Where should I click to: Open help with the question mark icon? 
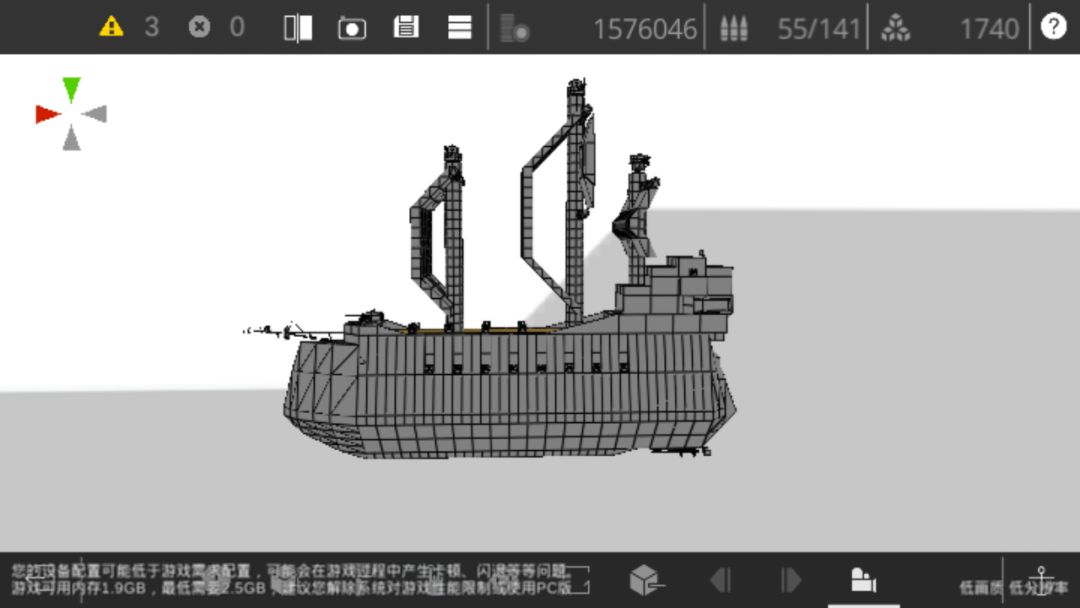click(1053, 27)
